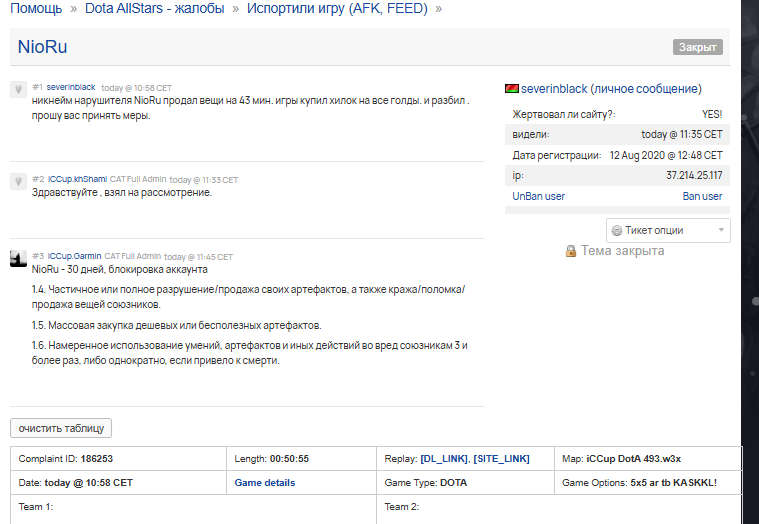759x524 pixels.
Task: Open severinblack (личное сообщение) link
Action: click(611, 89)
